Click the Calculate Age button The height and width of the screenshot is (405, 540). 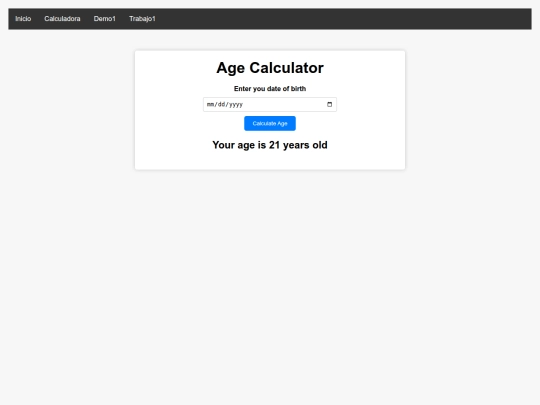270,123
